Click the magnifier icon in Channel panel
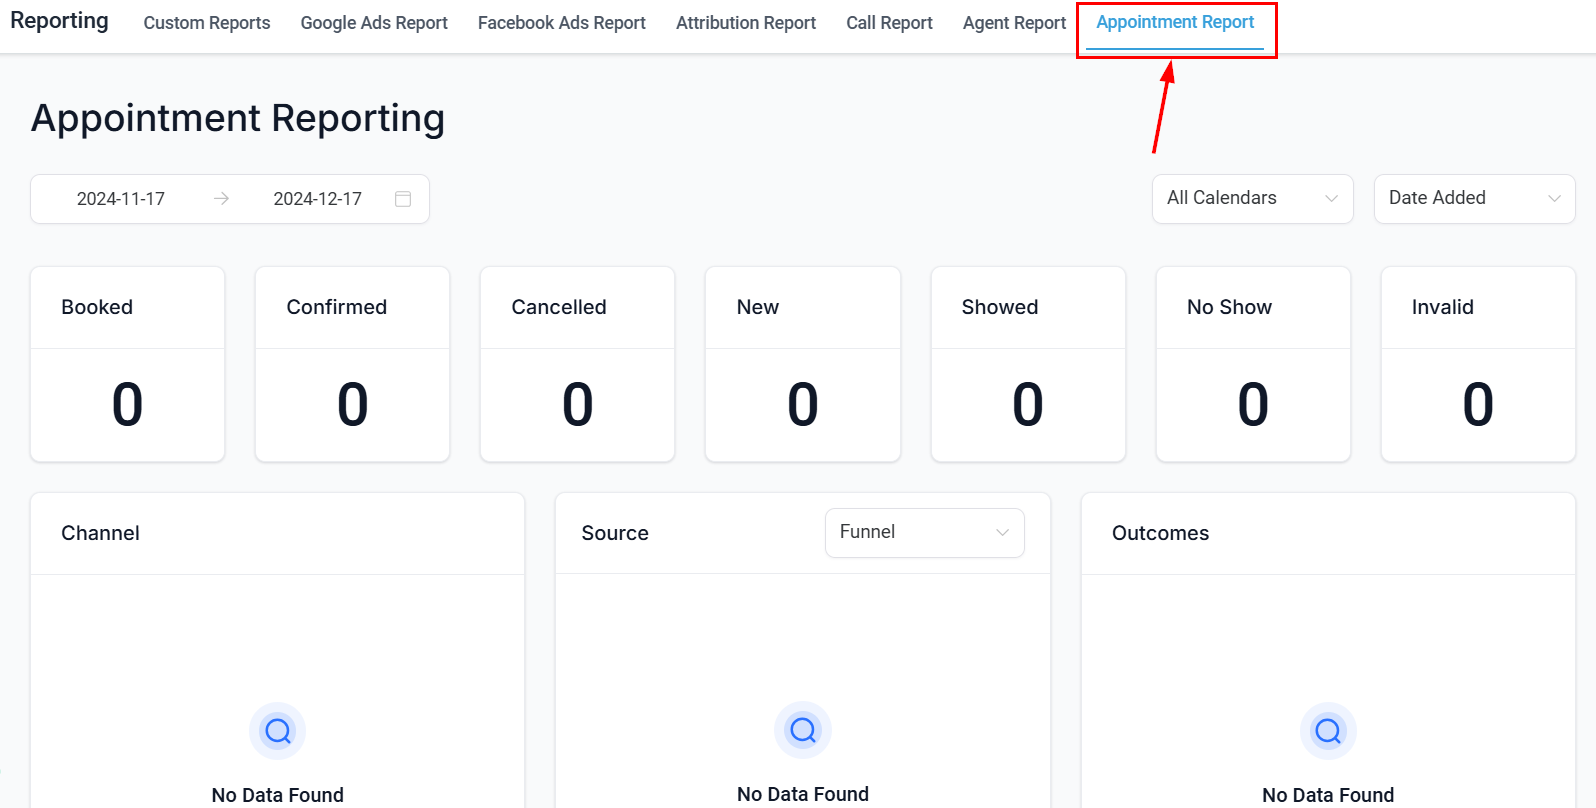The height and width of the screenshot is (808, 1596). click(x=278, y=731)
